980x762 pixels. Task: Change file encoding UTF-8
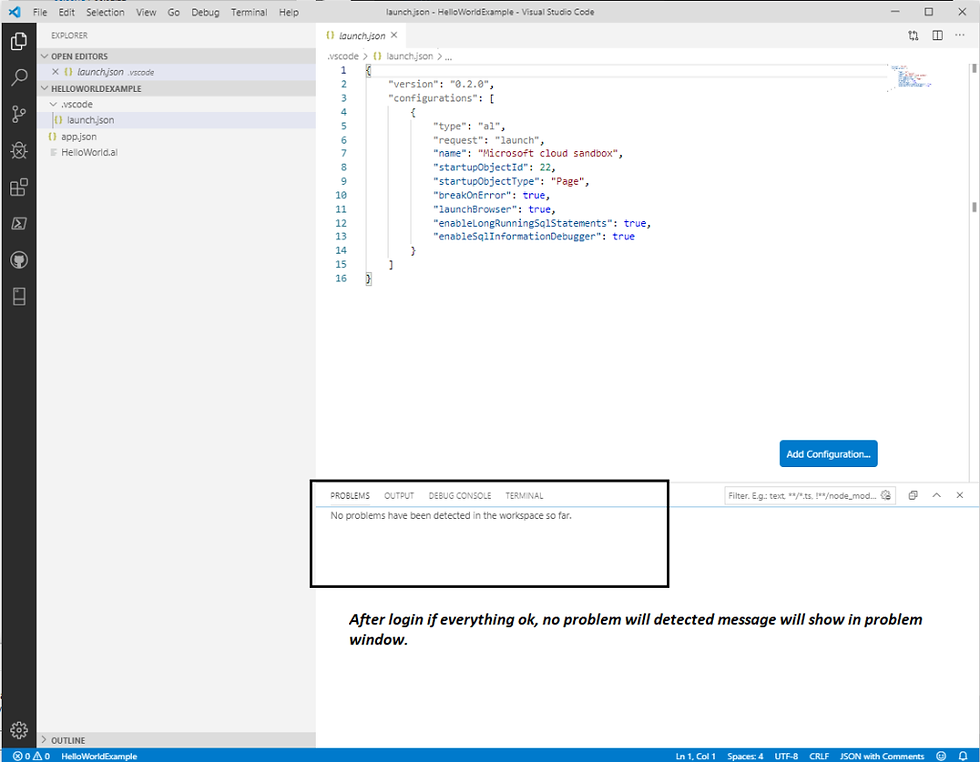pyautogui.click(x=786, y=756)
